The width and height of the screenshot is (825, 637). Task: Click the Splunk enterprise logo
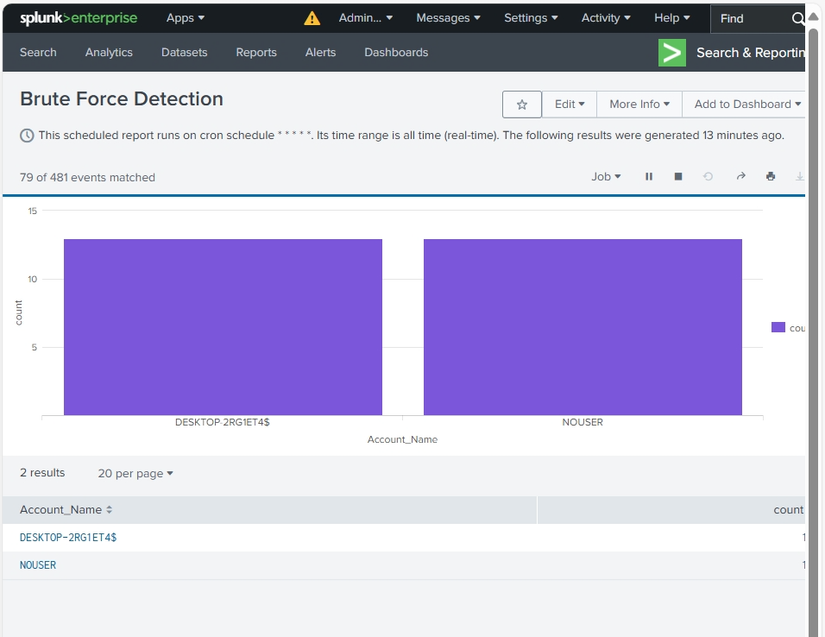pos(78,18)
